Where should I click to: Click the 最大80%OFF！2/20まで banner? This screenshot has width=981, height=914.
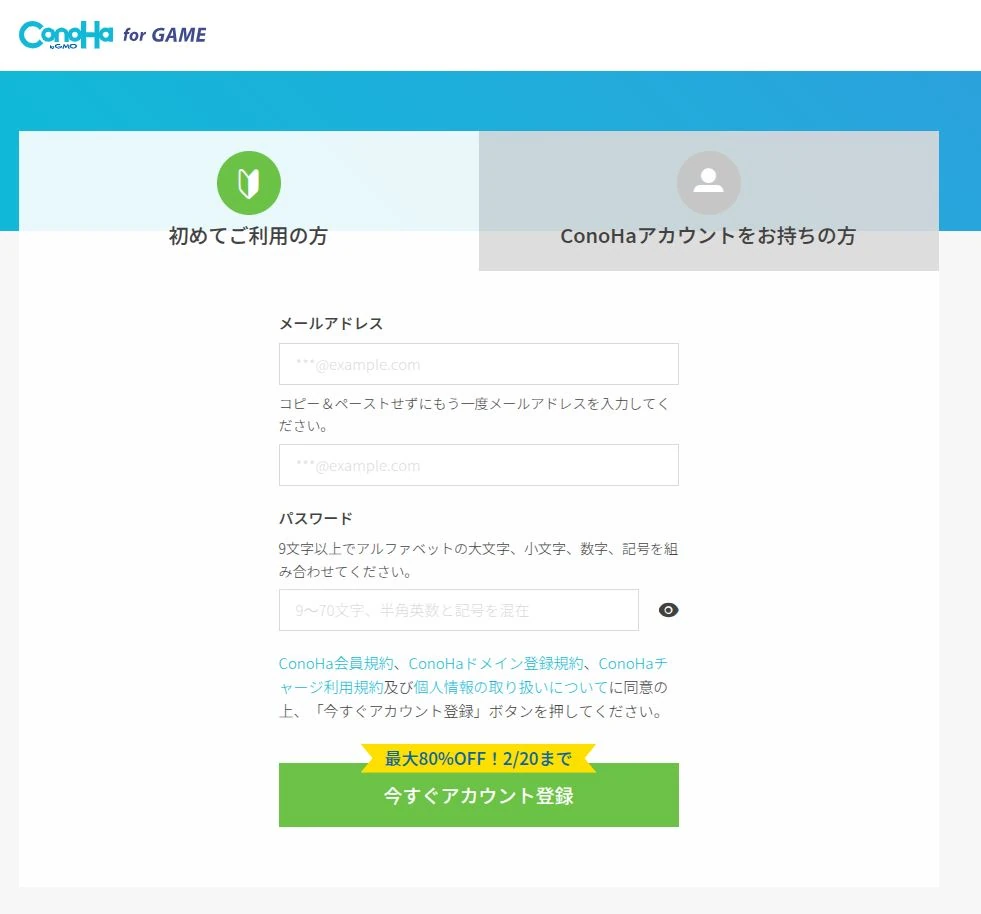(479, 758)
